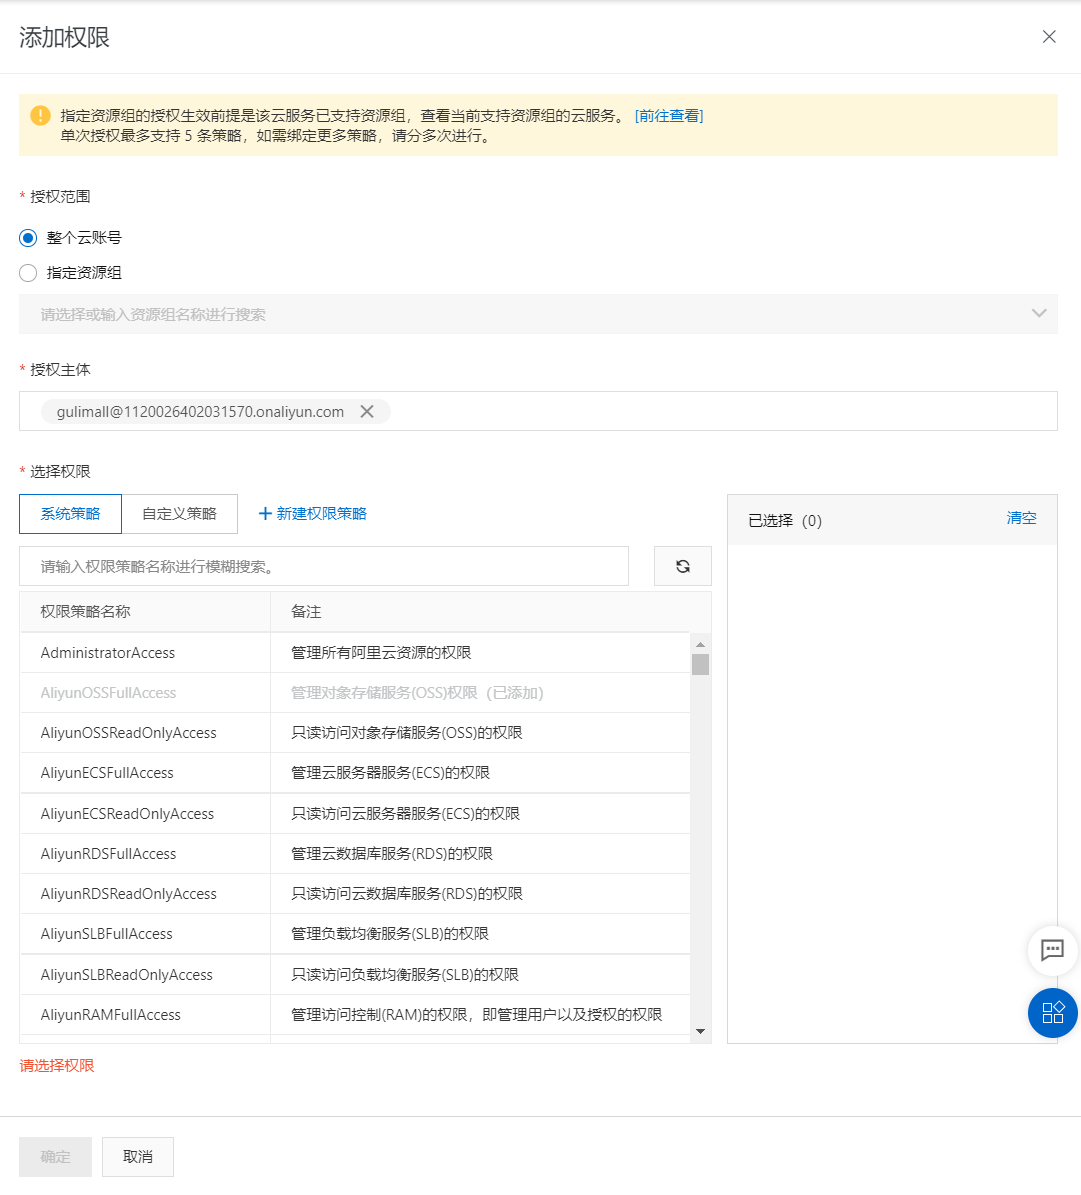This screenshot has height=1195, width=1081.
Task: Select the AliyunSLBReadOnlyAccess policy
Action: pyautogui.click(x=354, y=974)
